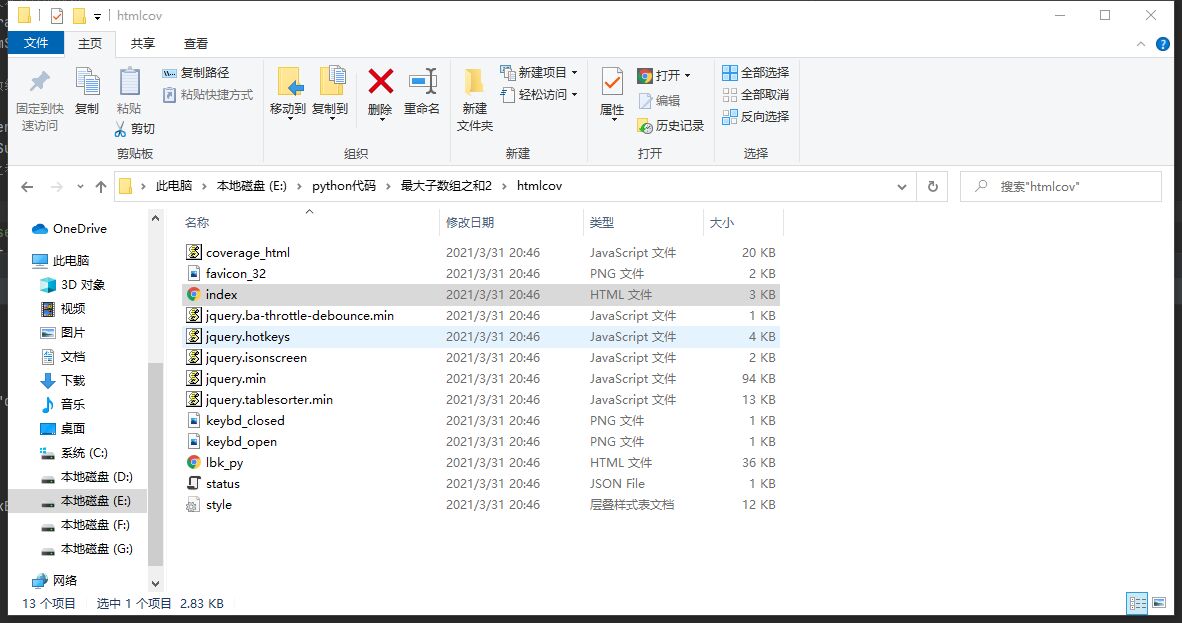Click the Help question mark icon
This screenshot has width=1182, height=623.
pyautogui.click(x=1162, y=44)
